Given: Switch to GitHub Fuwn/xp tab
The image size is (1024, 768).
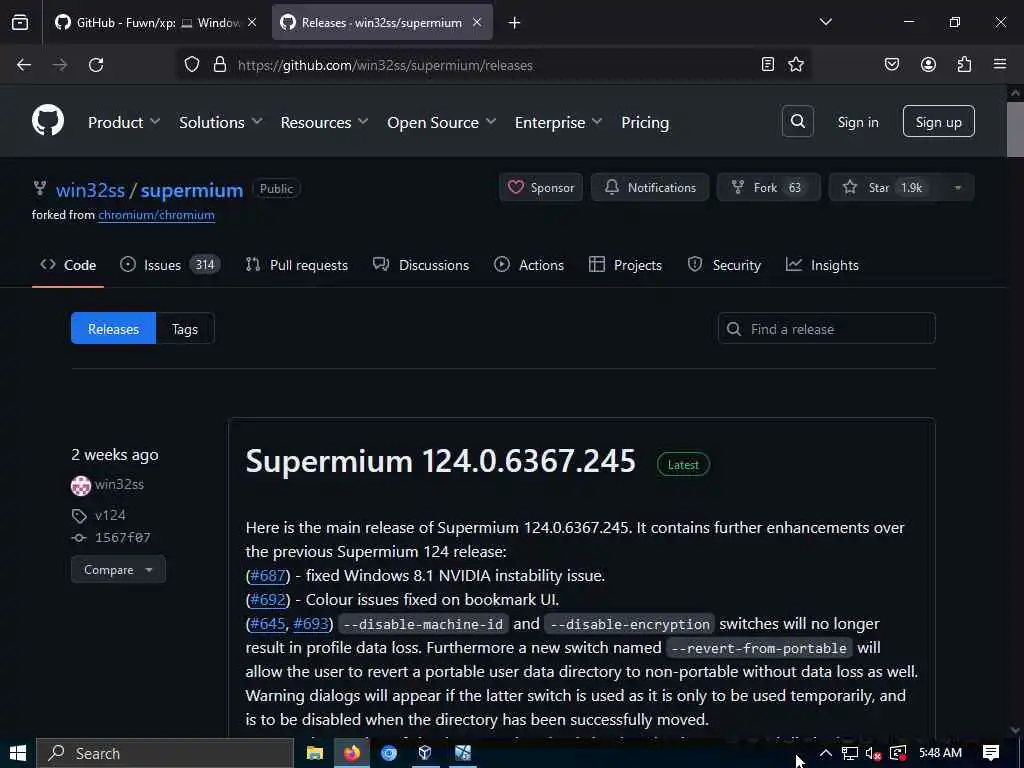Looking at the screenshot, I should point(155,23).
